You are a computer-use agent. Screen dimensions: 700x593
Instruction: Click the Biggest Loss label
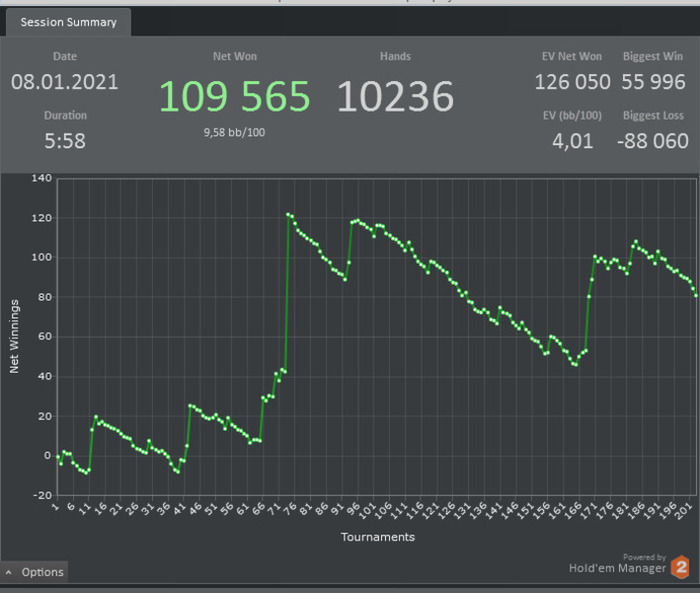point(653,116)
